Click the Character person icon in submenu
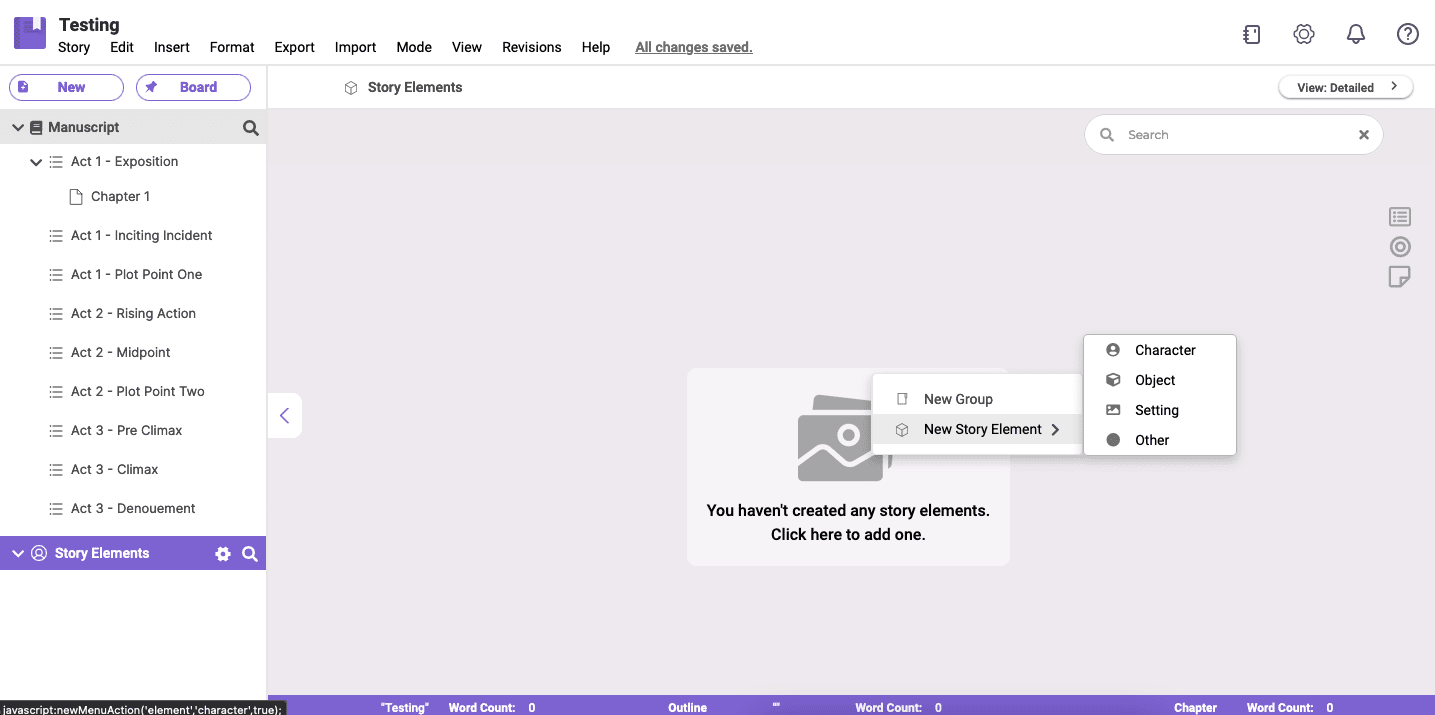The width and height of the screenshot is (1435, 715). tap(1113, 350)
